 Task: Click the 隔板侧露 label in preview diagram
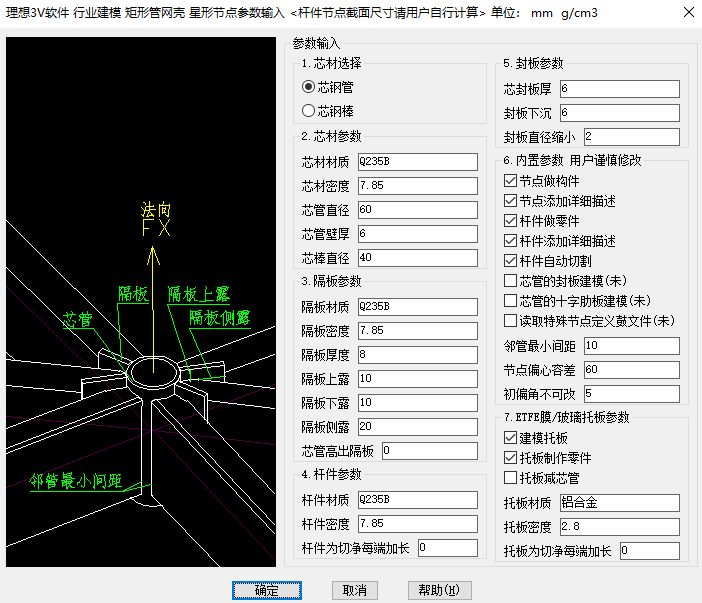click(x=219, y=318)
